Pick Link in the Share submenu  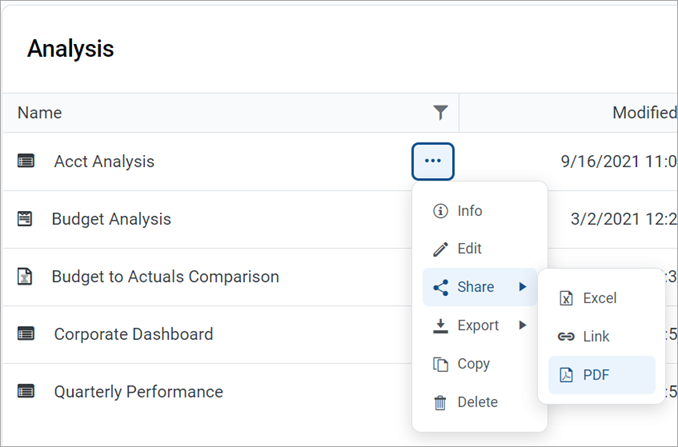coord(595,337)
